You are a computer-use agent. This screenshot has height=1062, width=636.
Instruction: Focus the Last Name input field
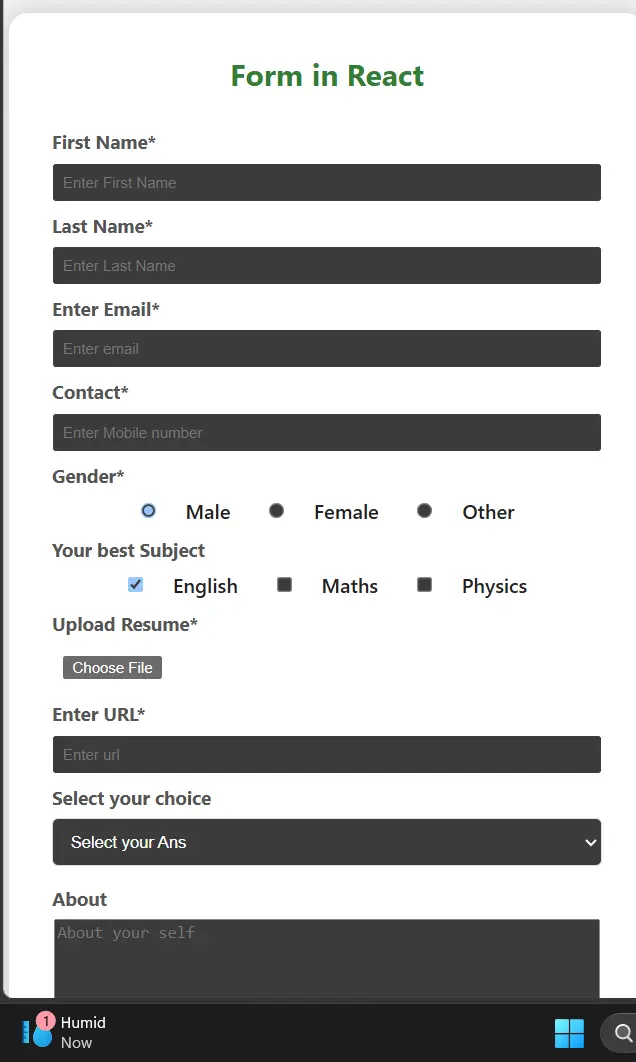click(326, 266)
